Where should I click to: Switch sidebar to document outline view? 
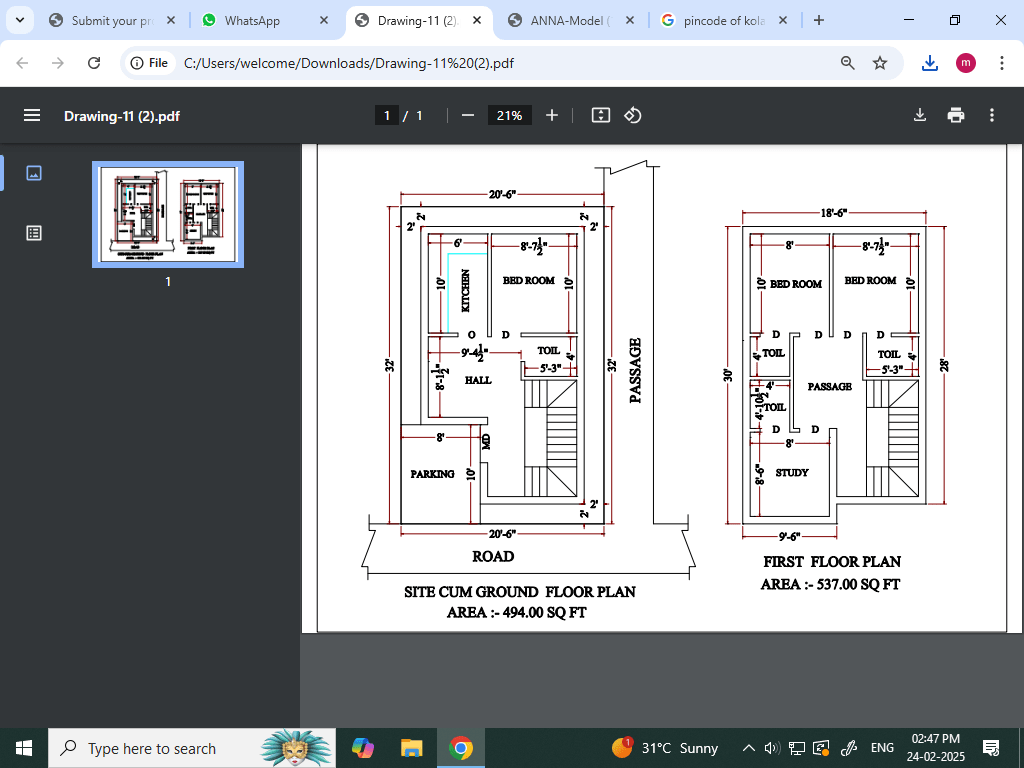tap(34, 233)
